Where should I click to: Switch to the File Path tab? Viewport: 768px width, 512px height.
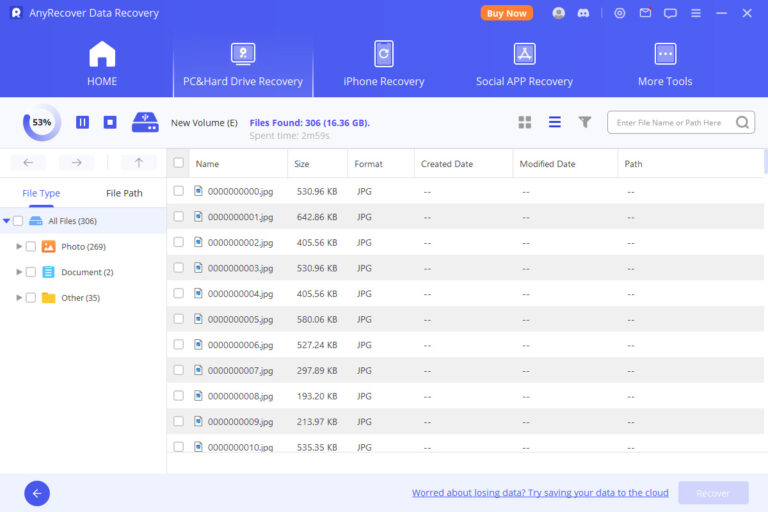pyautogui.click(x=124, y=193)
